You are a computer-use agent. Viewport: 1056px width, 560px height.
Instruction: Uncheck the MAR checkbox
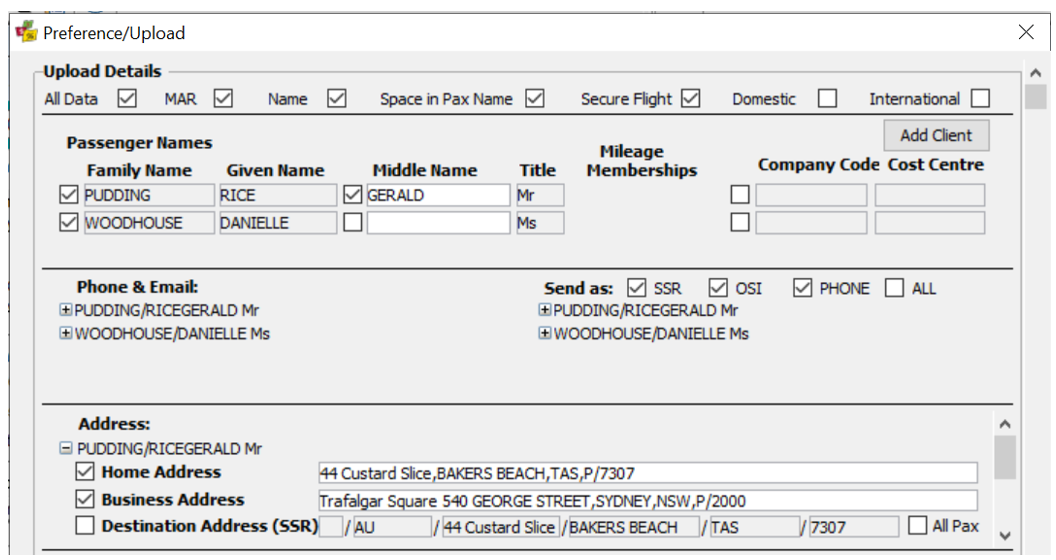(x=223, y=98)
